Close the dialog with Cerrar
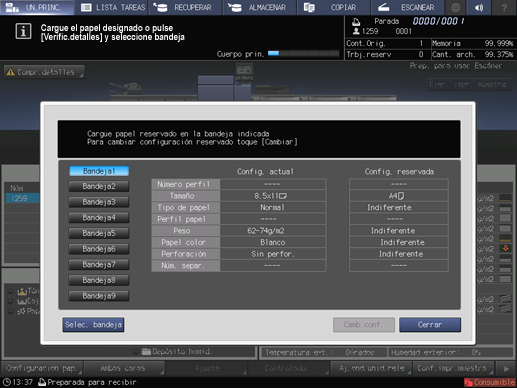Viewport: 517px width, 388px height. tap(430, 325)
